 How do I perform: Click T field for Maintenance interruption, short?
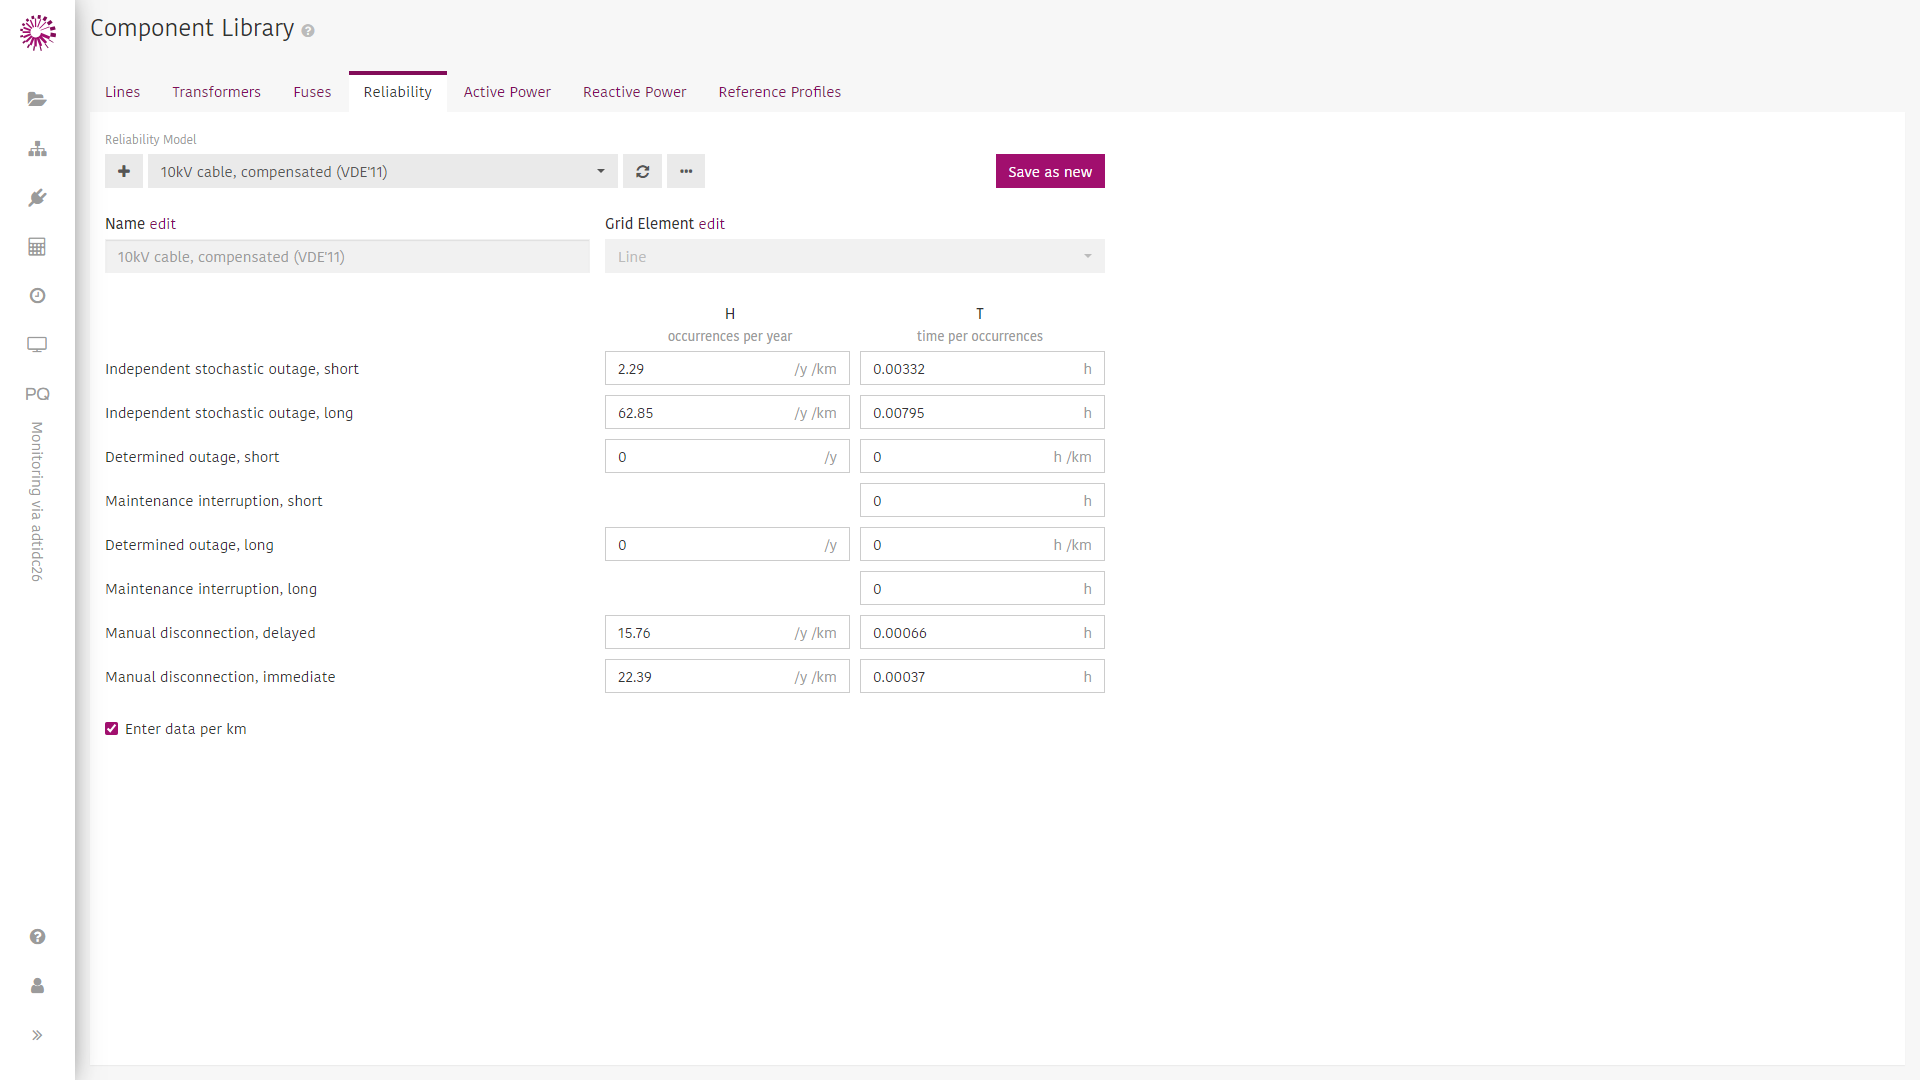pyautogui.click(x=982, y=500)
